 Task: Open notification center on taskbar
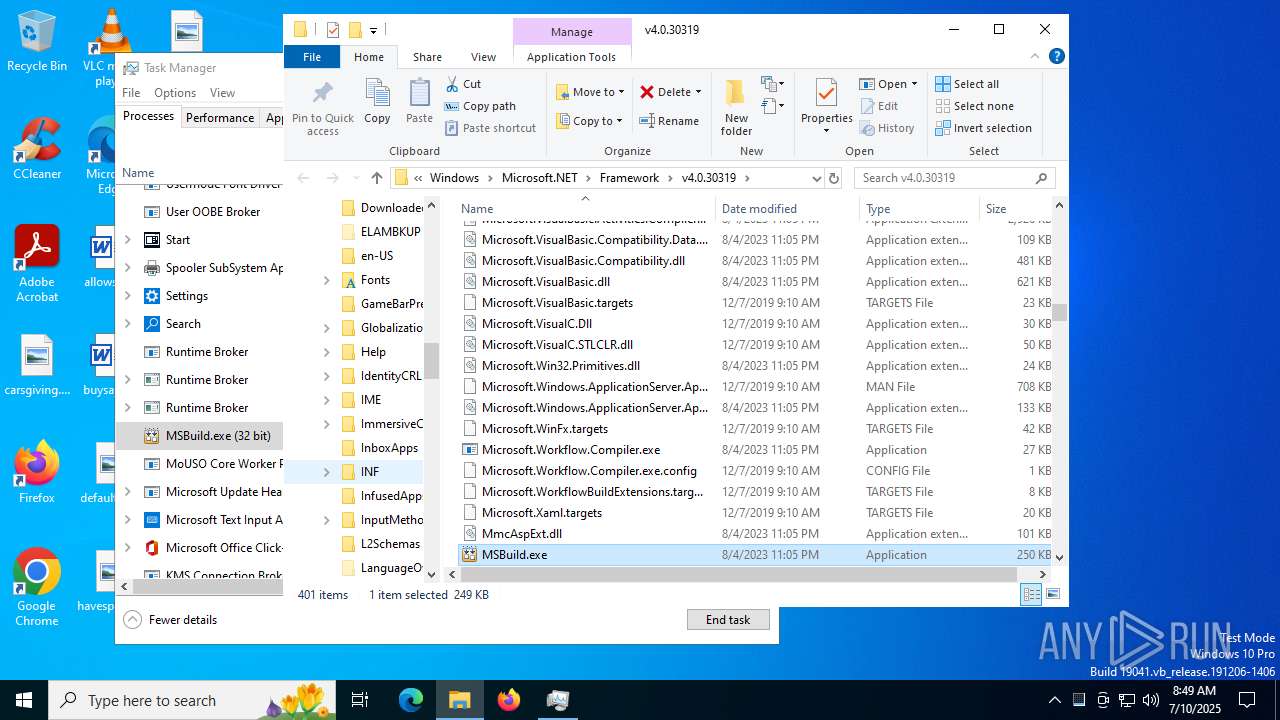click(1247, 700)
